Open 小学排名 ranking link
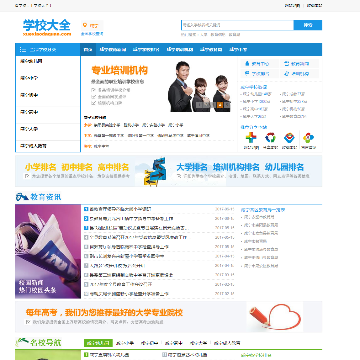 coord(40,167)
